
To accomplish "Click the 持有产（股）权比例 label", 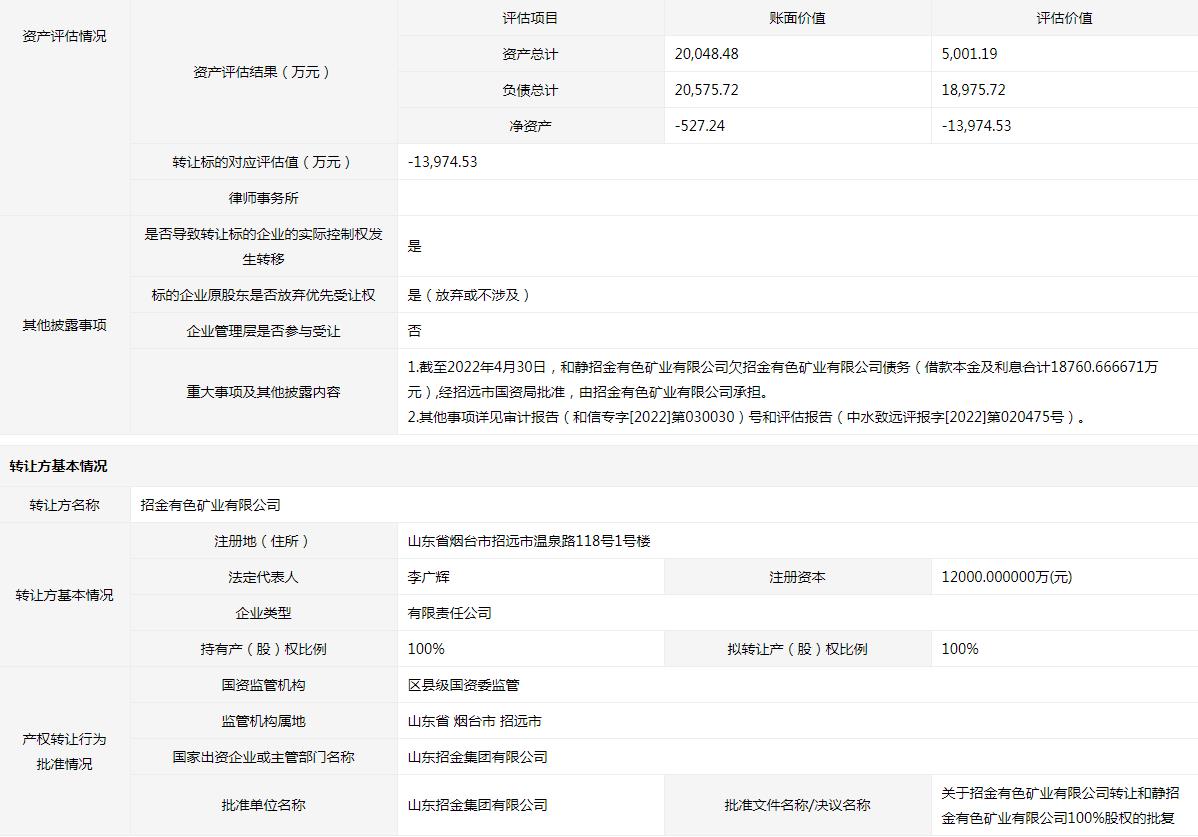I will pos(263,649).
